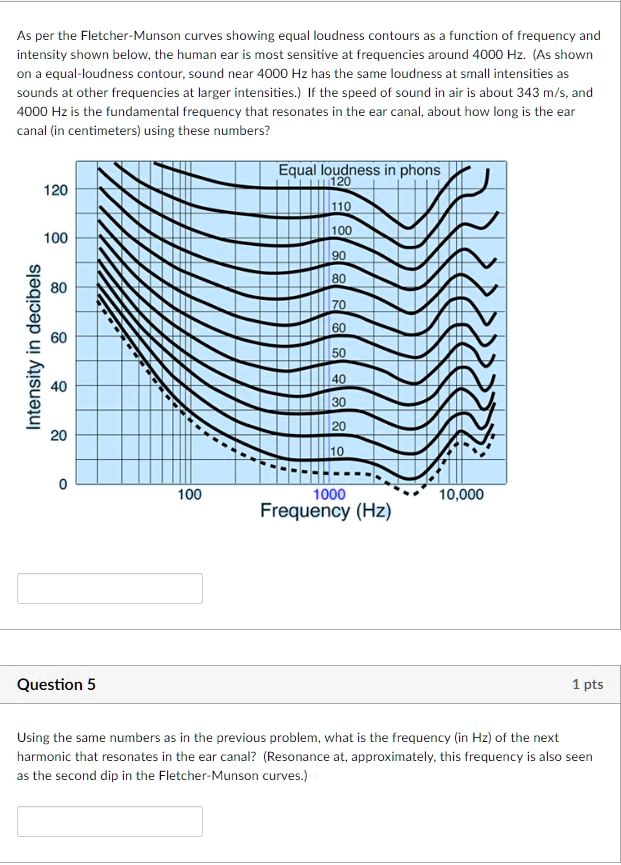Image resolution: width=621 pixels, height=865 pixels.
Task: Click the 90 phon contour label
Action: [340, 258]
